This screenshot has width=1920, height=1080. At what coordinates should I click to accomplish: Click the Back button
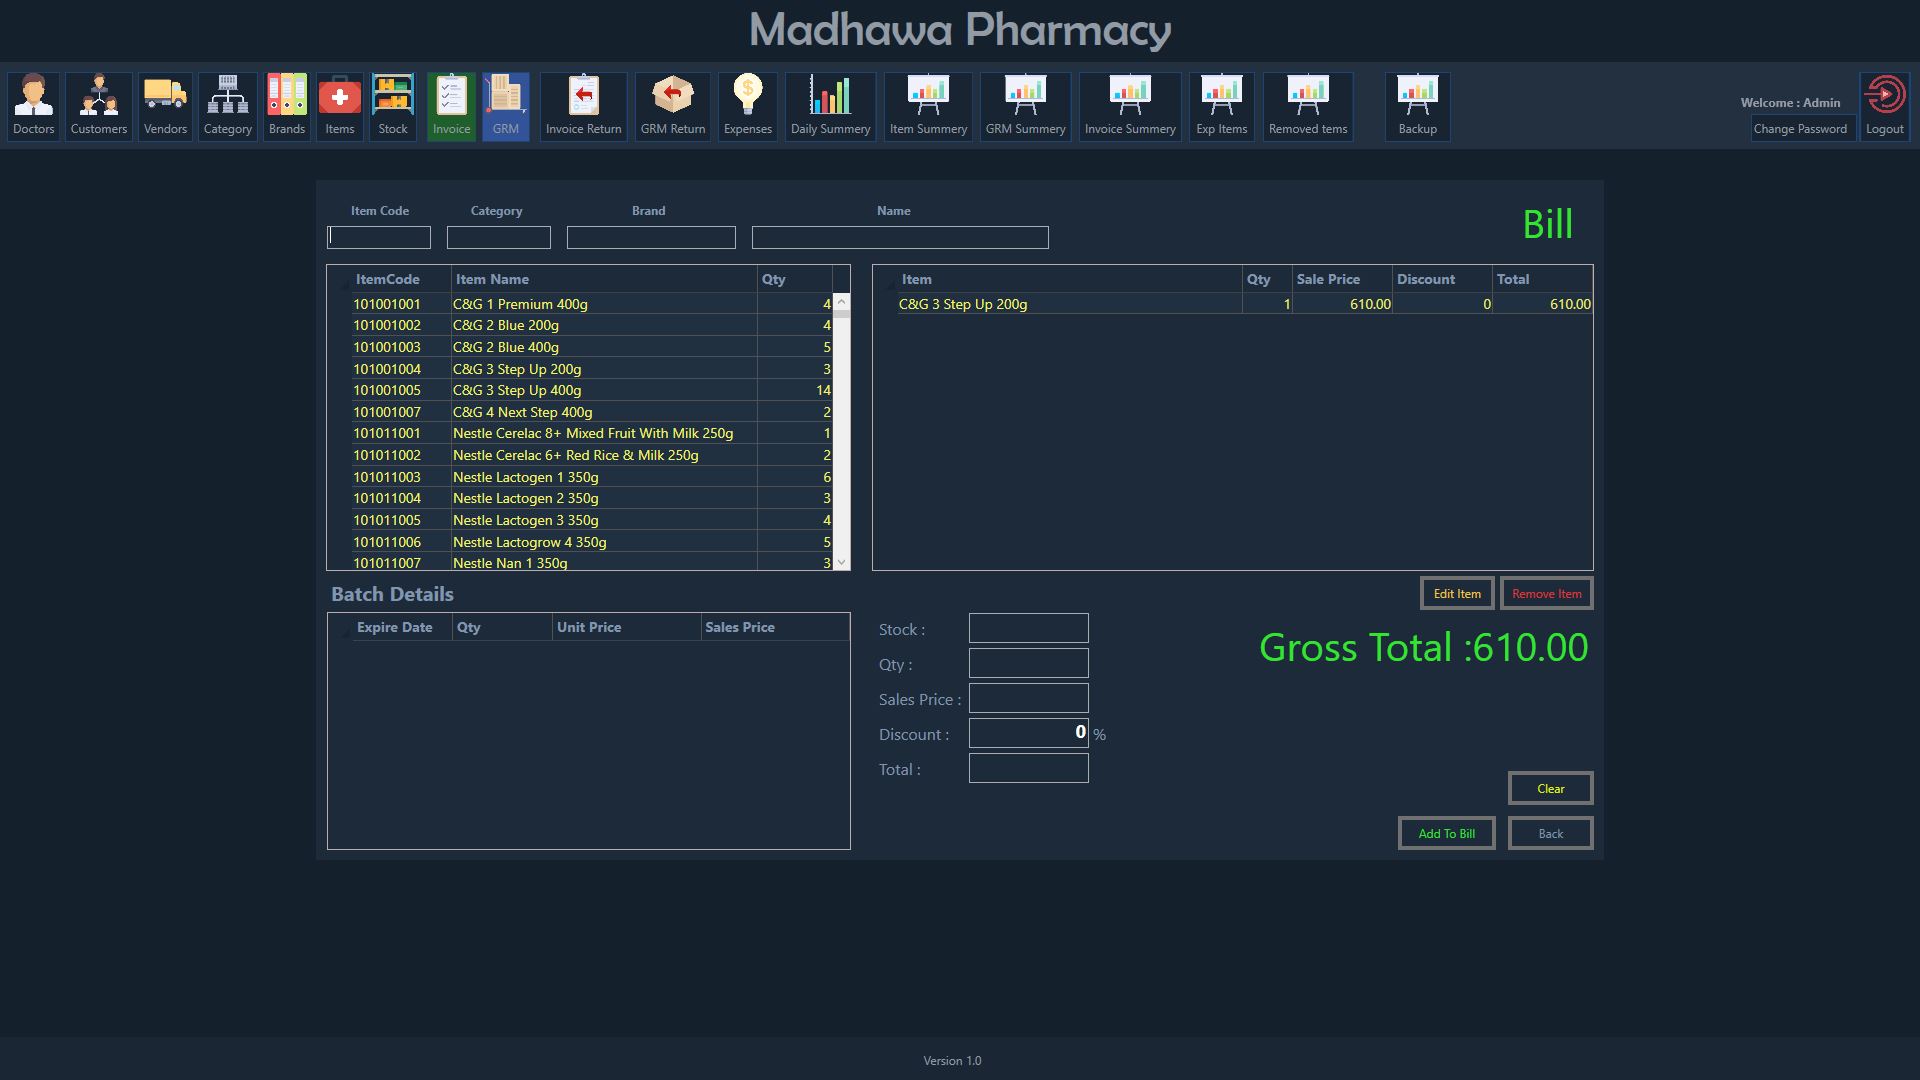click(1551, 834)
